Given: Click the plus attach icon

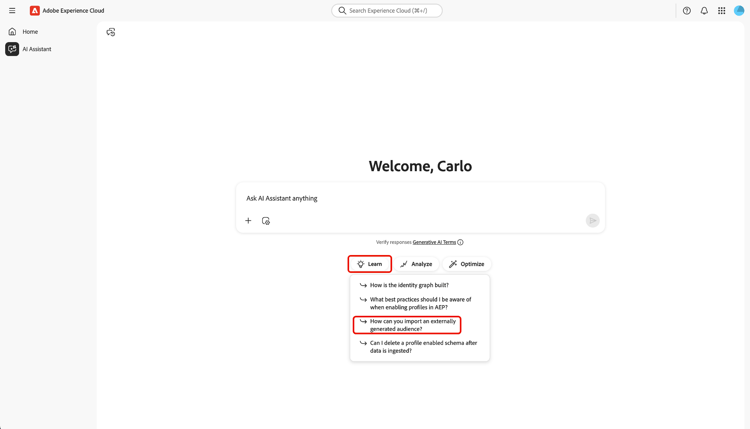Looking at the screenshot, I should click(248, 220).
